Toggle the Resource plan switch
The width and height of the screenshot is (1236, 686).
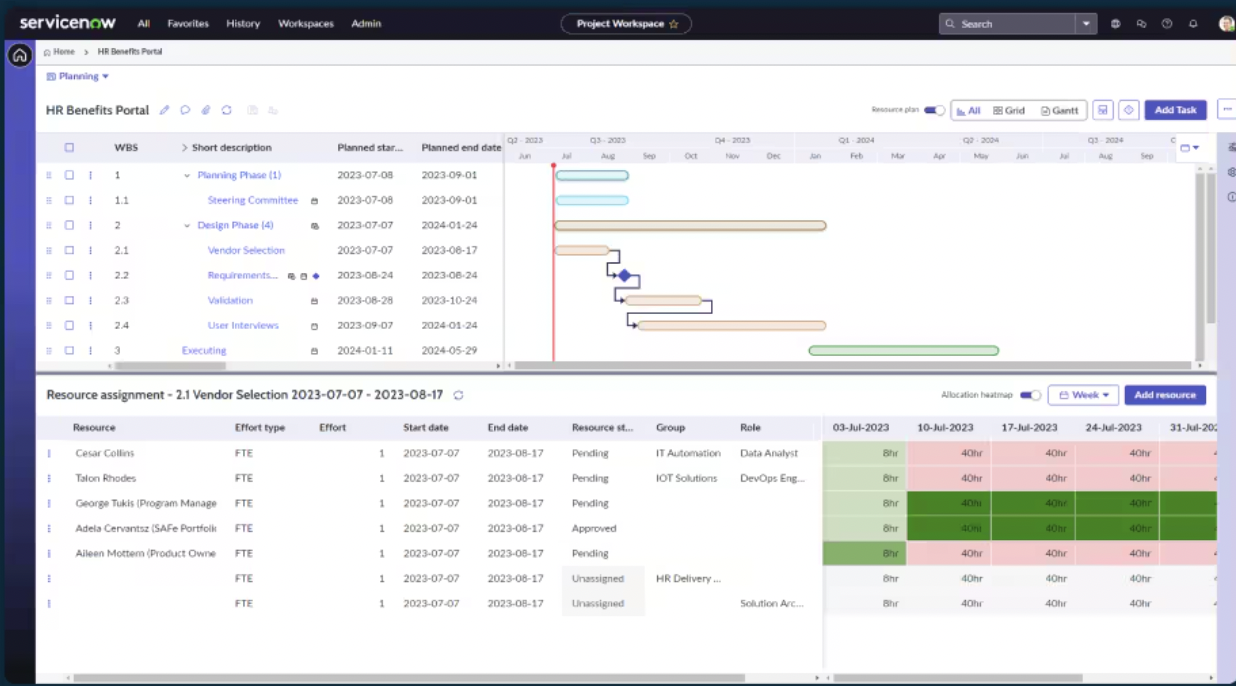pos(934,110)
